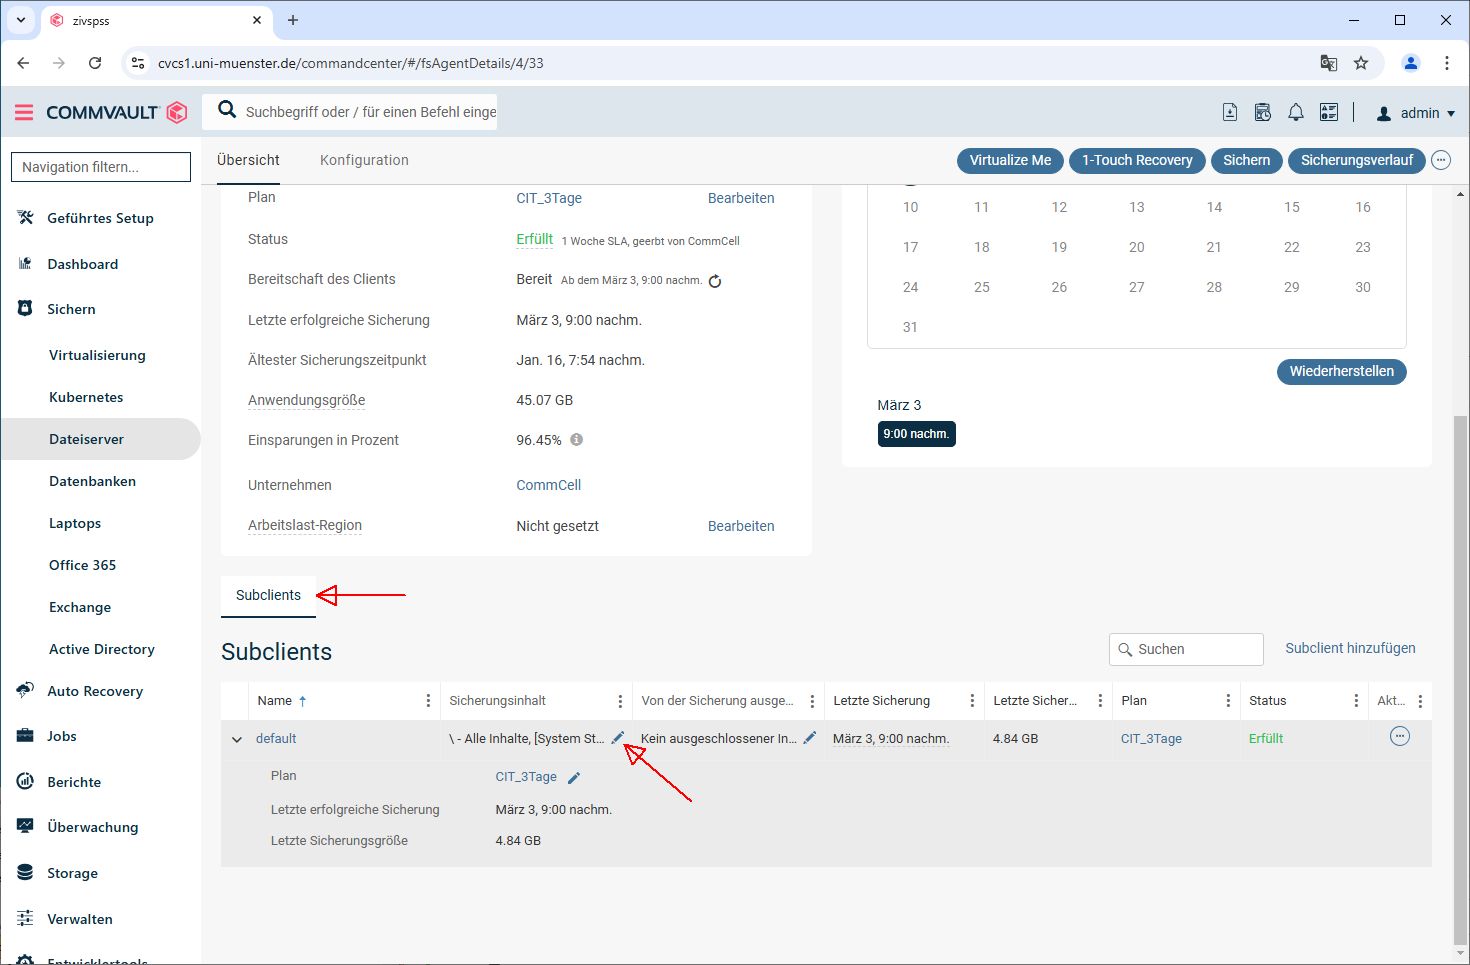
Task: Collapse the default subclient row
Action: 237,739
